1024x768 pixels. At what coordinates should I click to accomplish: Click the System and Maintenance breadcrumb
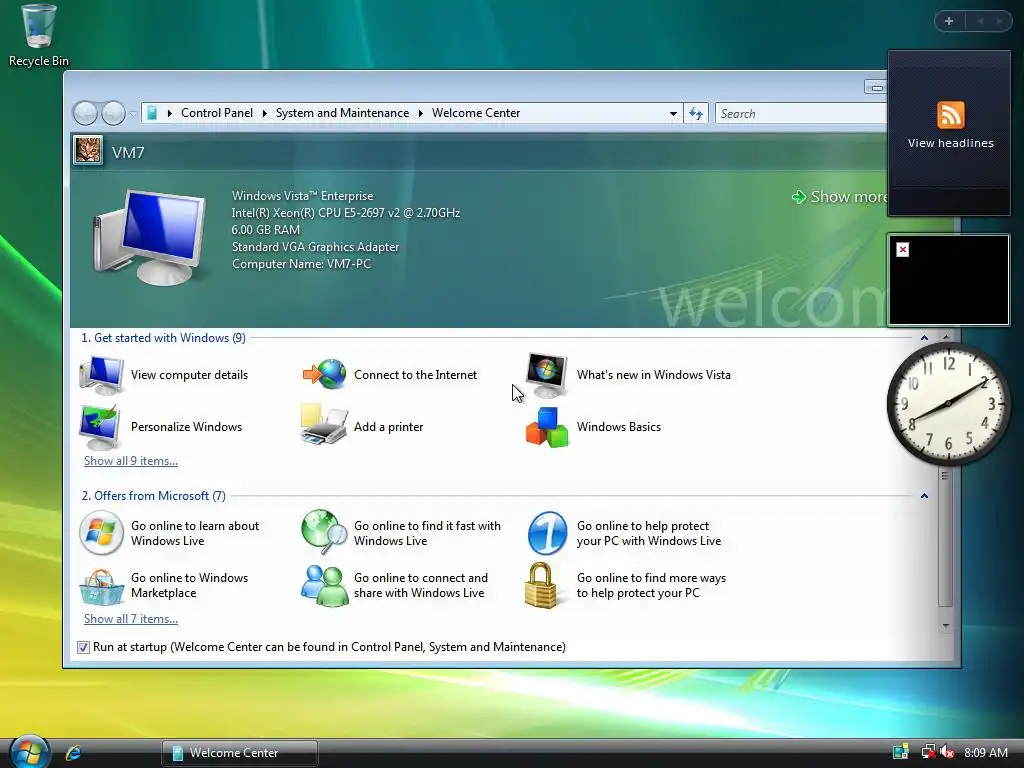tap(342, 113)
